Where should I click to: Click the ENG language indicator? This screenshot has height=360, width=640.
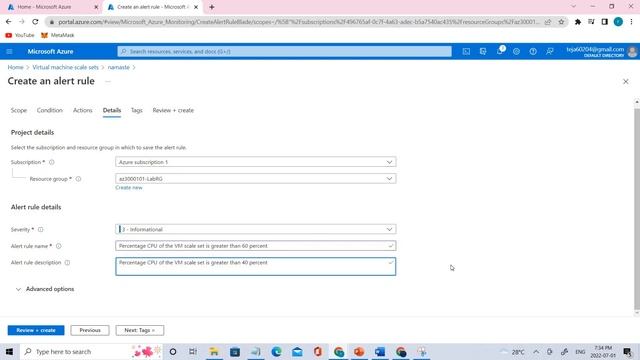point(580,351)
